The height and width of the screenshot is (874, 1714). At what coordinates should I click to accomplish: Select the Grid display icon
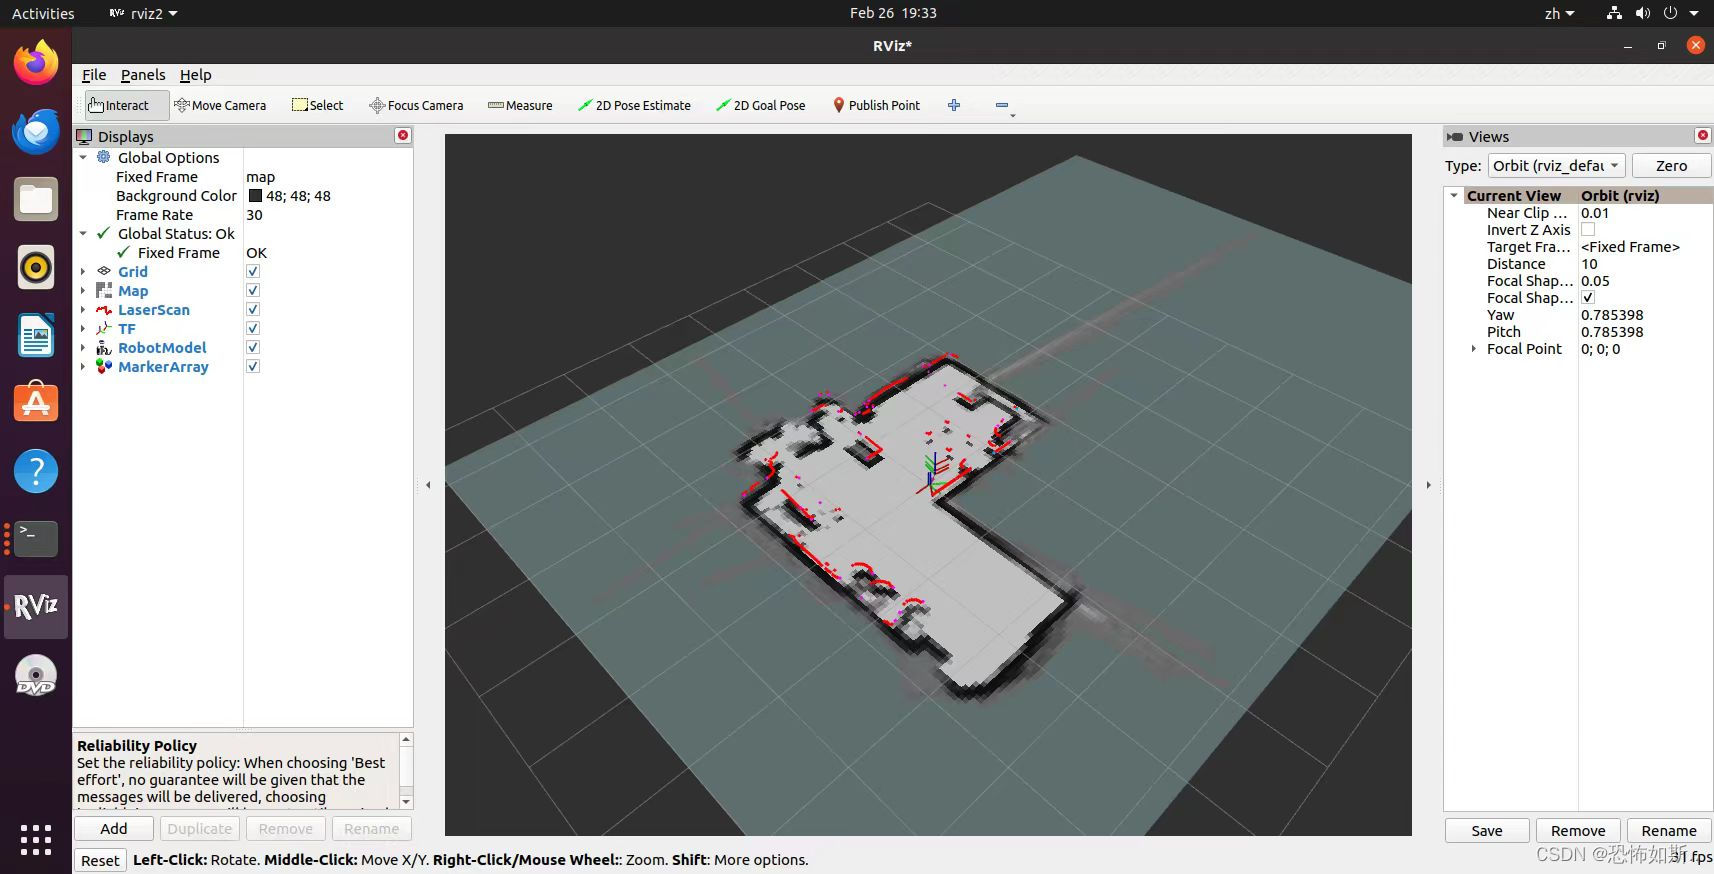point(104,271)
